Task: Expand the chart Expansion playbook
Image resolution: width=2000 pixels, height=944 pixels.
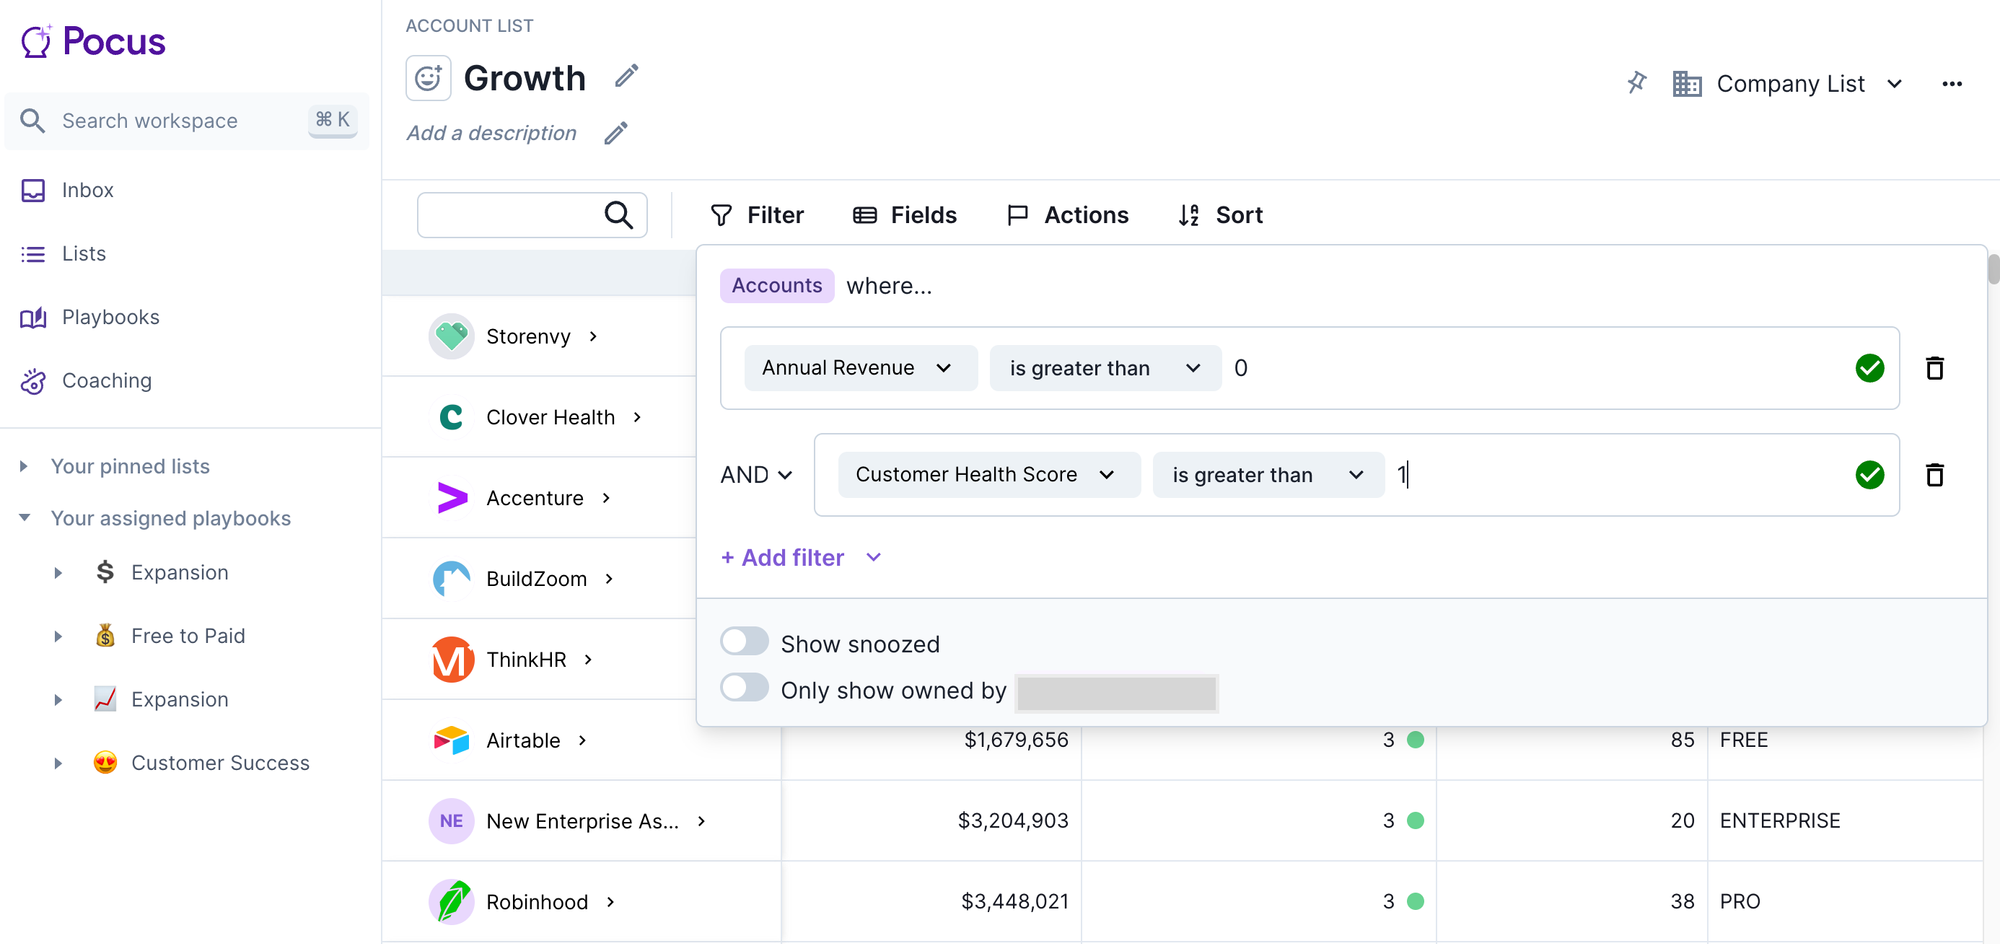Action: tap(58, 700)
